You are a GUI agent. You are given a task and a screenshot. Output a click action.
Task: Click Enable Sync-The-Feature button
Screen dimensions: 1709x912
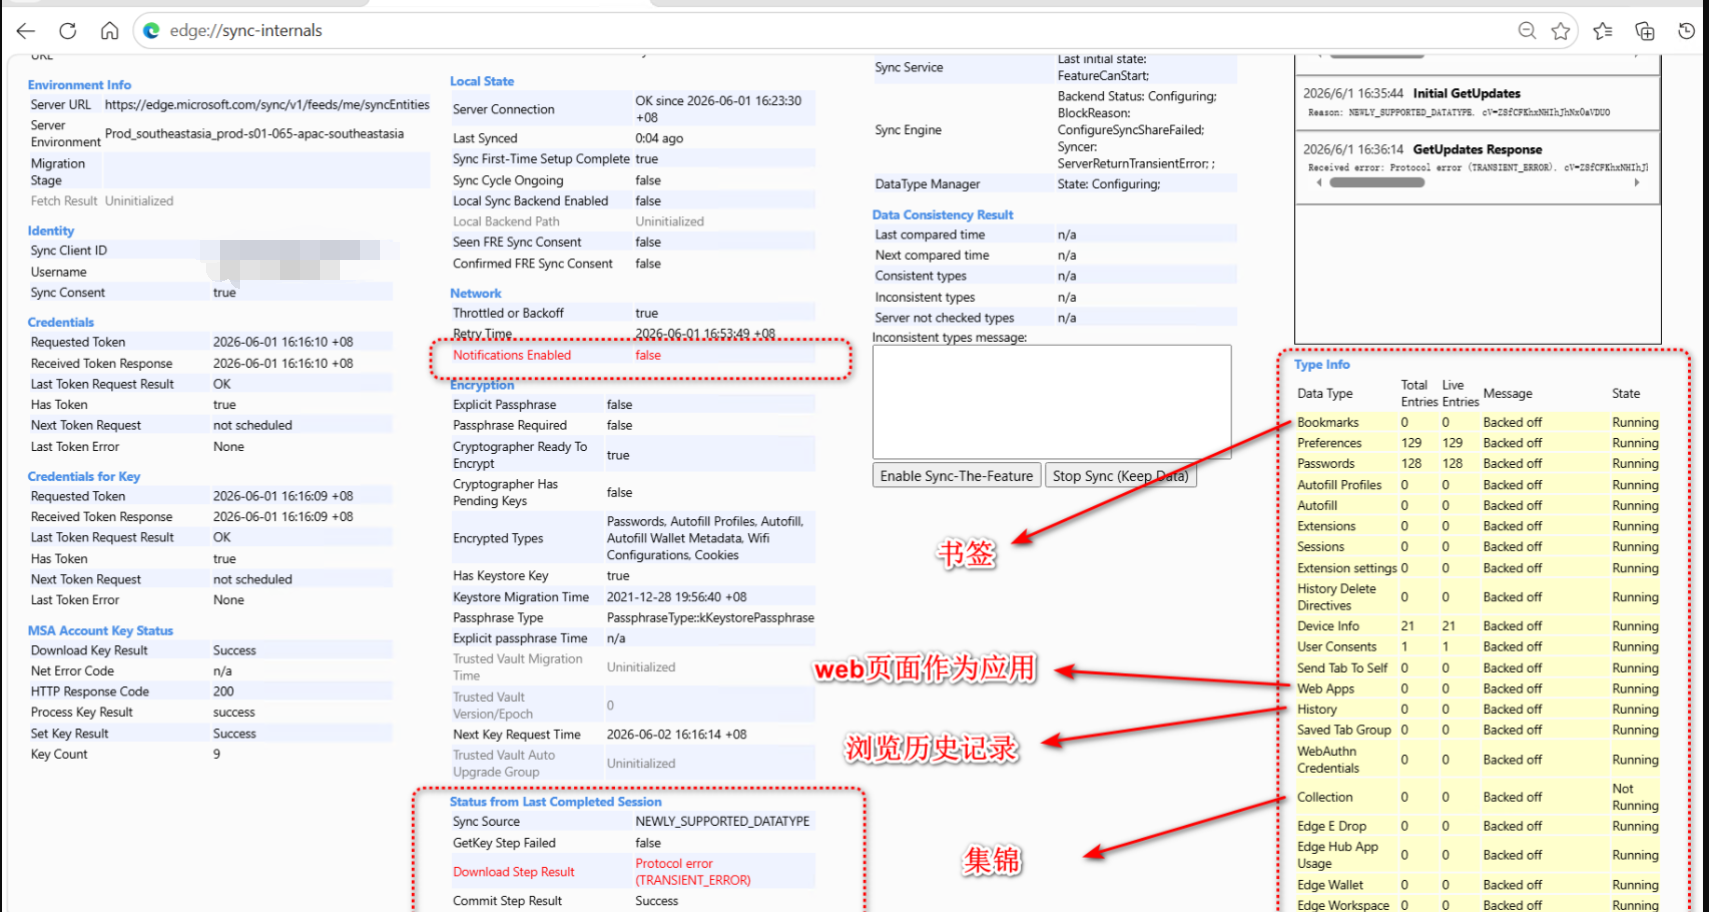click(x=956, y=476)
